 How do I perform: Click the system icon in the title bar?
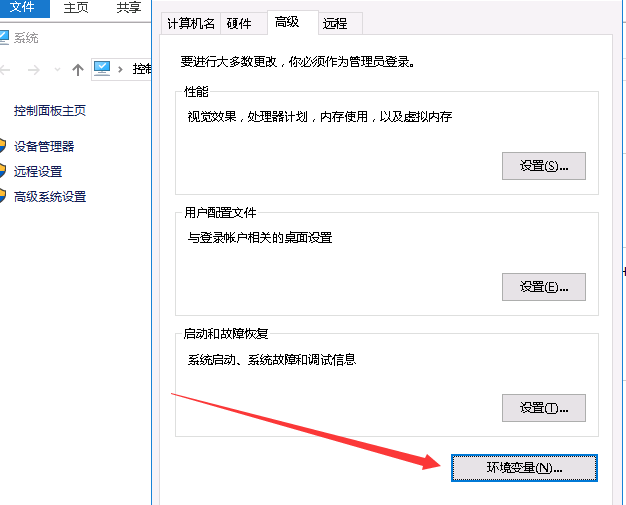point(4,37)
